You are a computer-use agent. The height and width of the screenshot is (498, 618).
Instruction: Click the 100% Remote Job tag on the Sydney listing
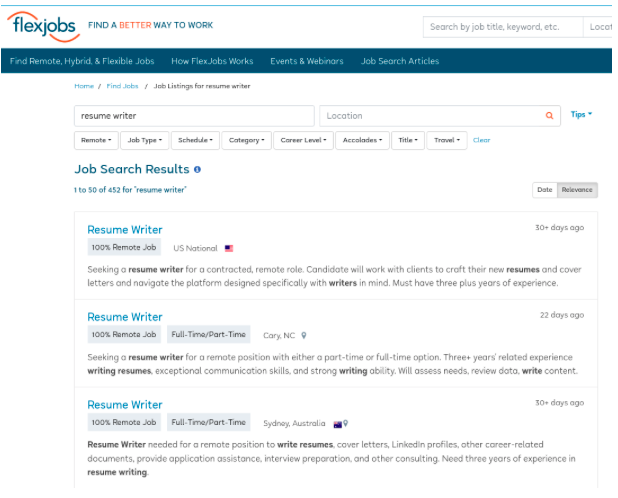point(124,422)
